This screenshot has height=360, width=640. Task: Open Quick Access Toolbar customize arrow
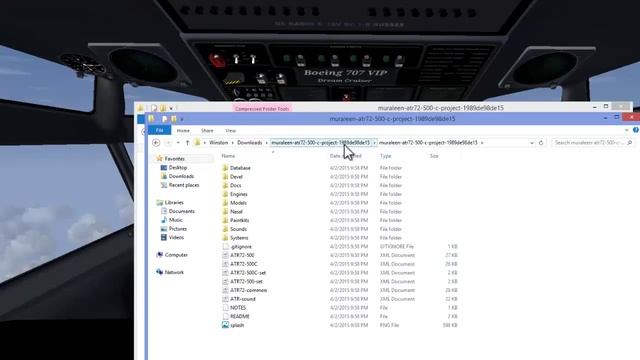(x=182, y=119)
